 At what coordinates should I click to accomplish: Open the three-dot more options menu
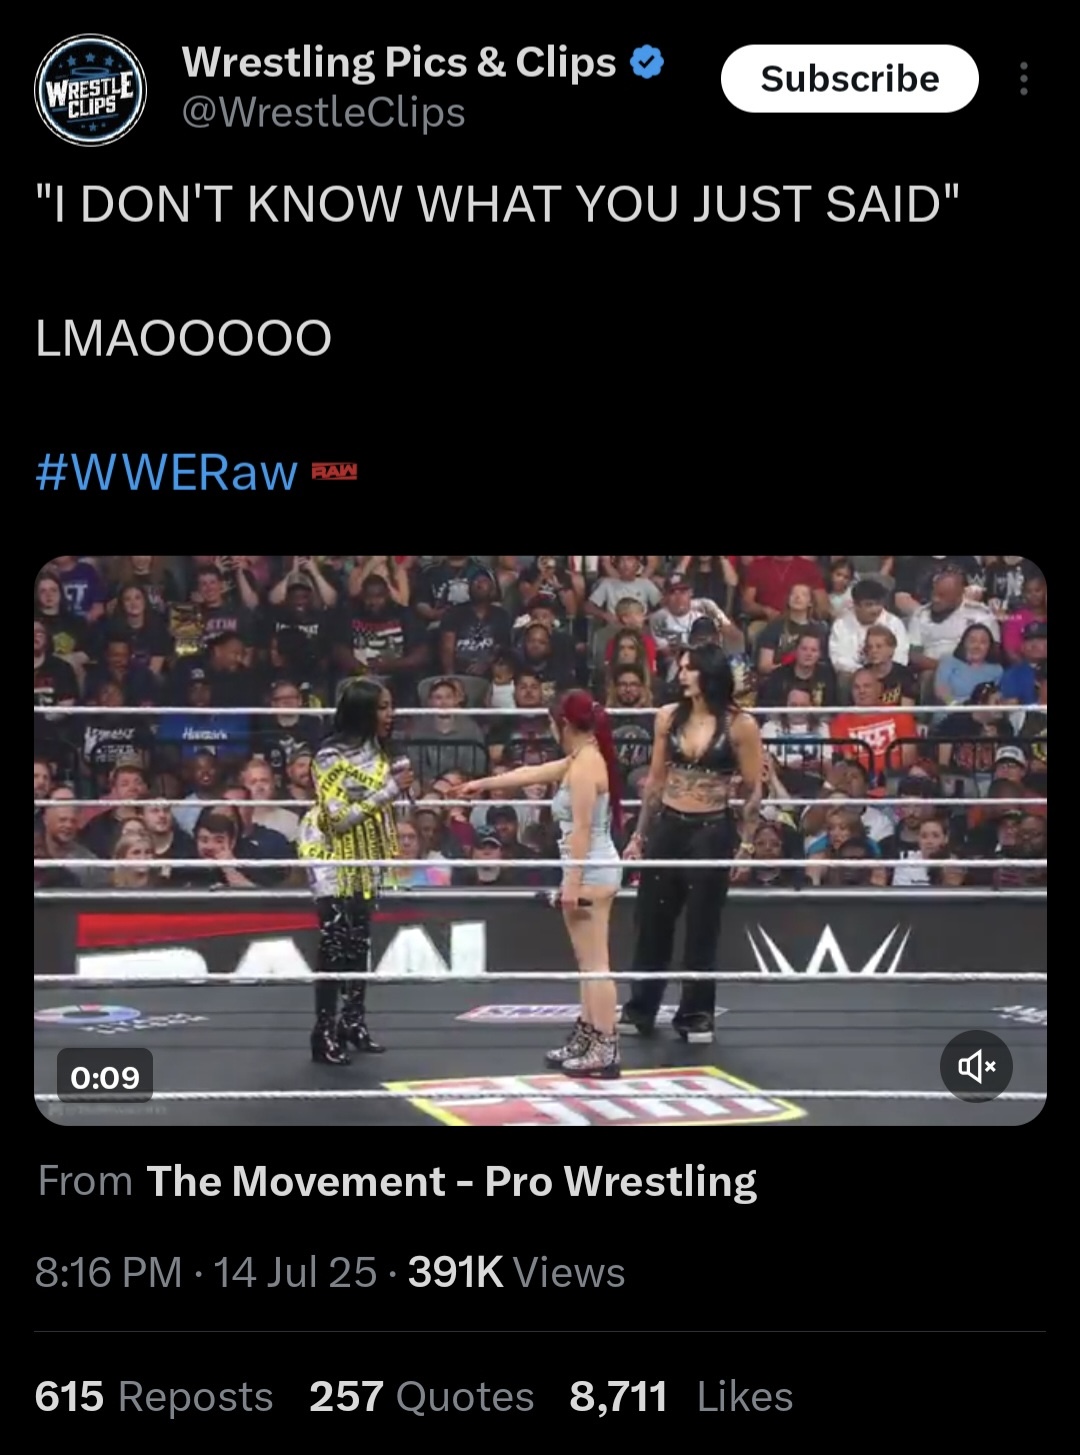[1023, 79]
